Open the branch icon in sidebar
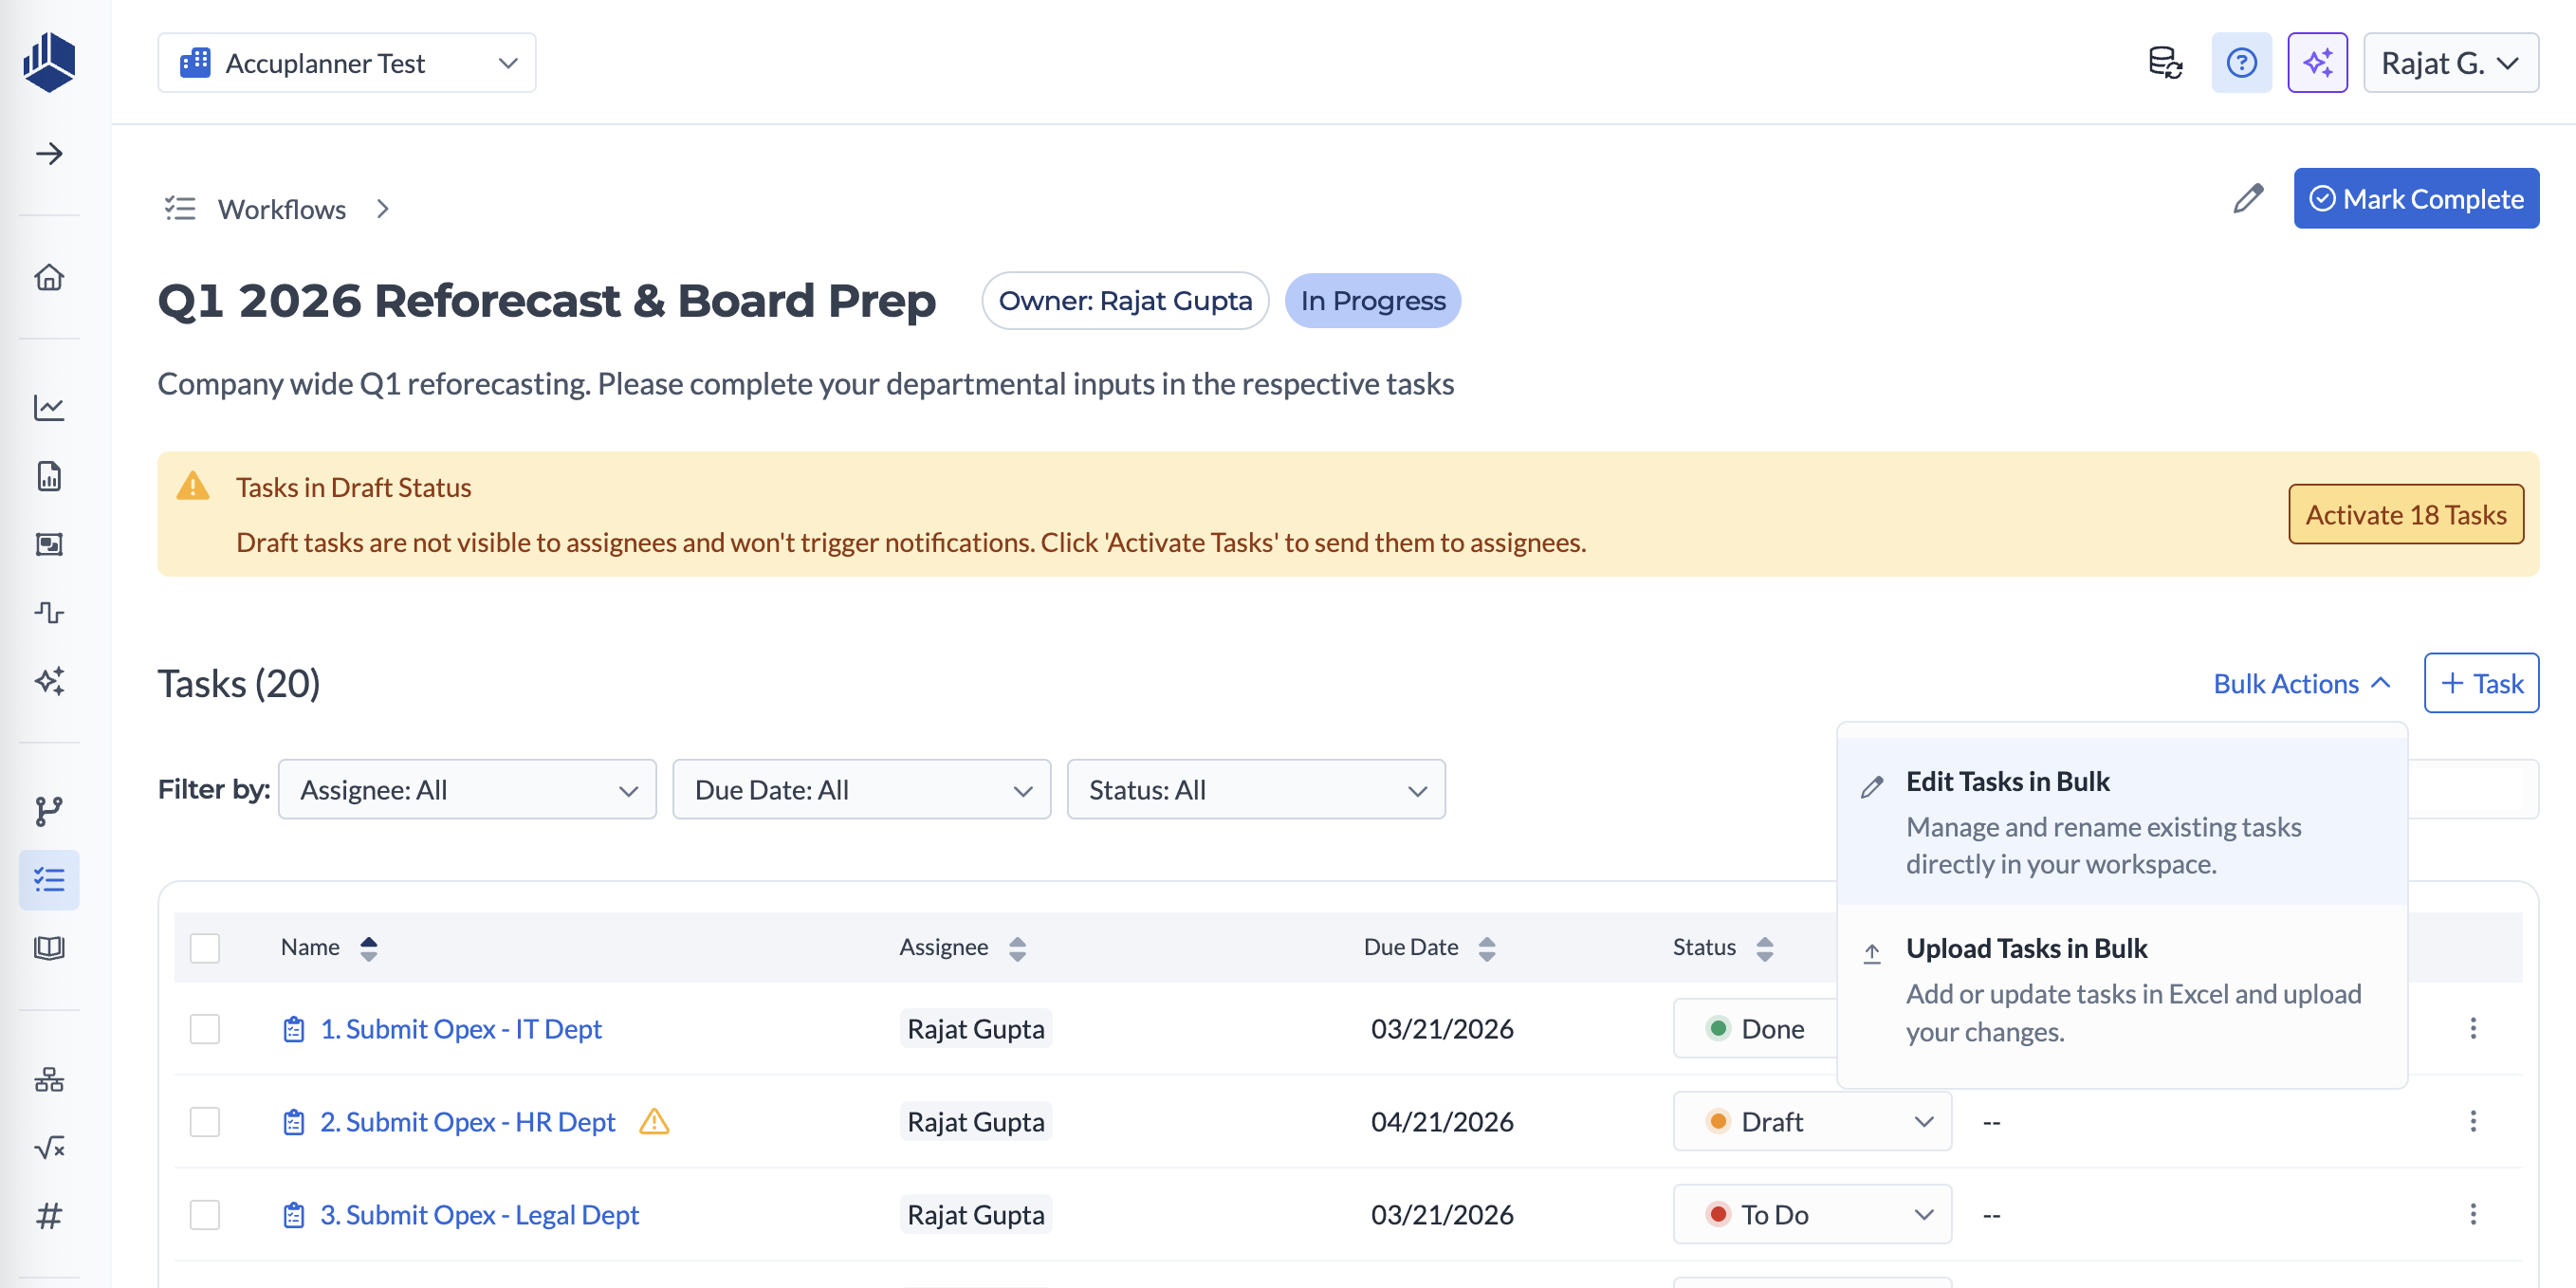This screenshot has height=1288, width=2576. (x=49, y=811)
